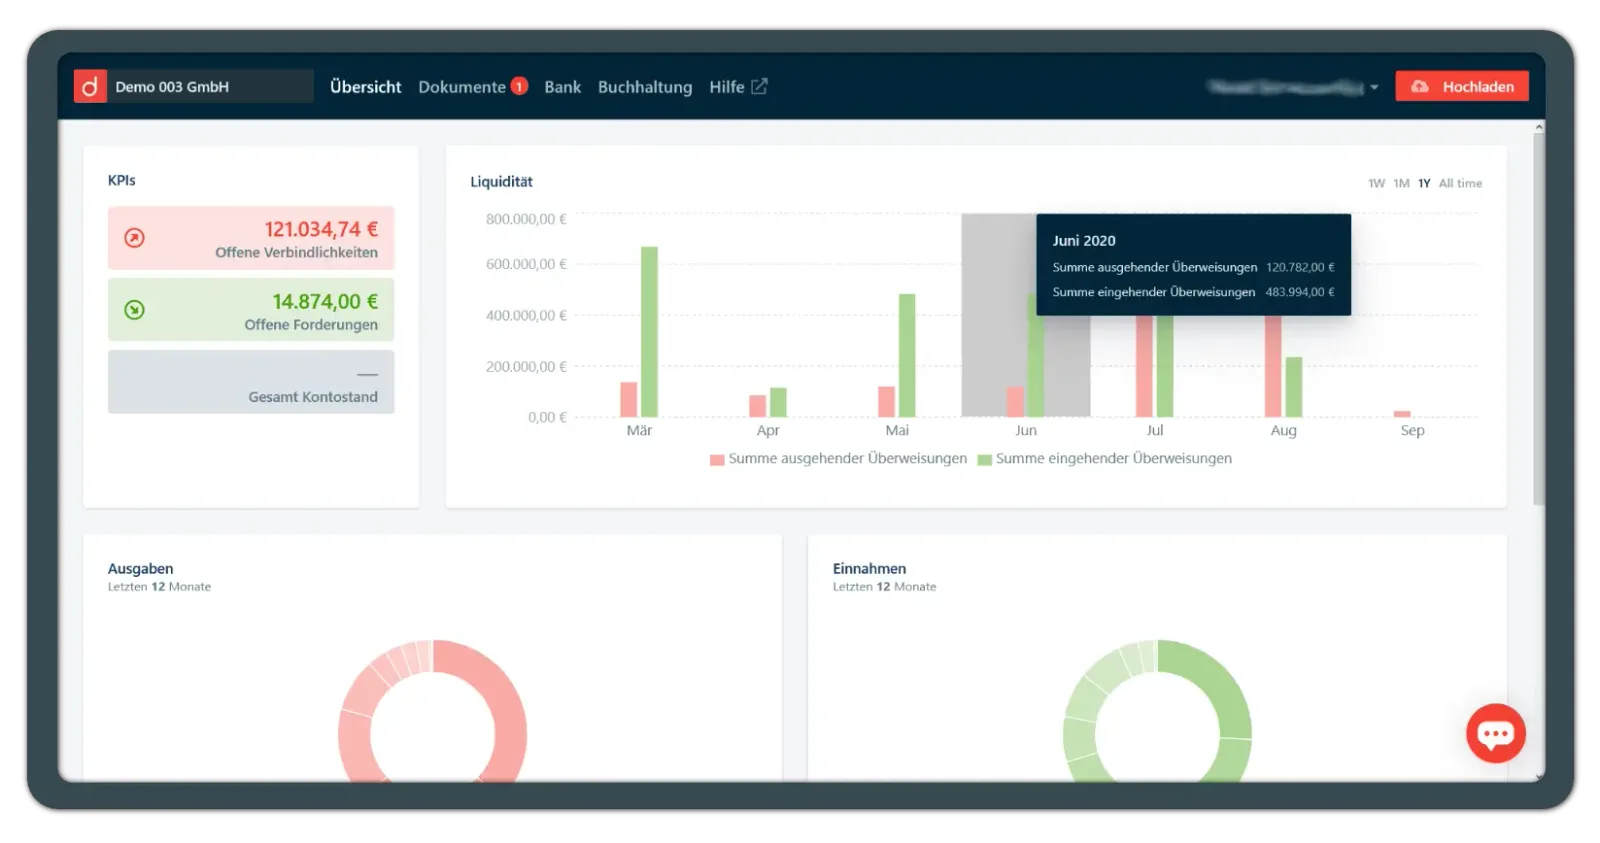Click the red arrow icon for Offene Verbindlichkeiten

(x=134, y=238)
